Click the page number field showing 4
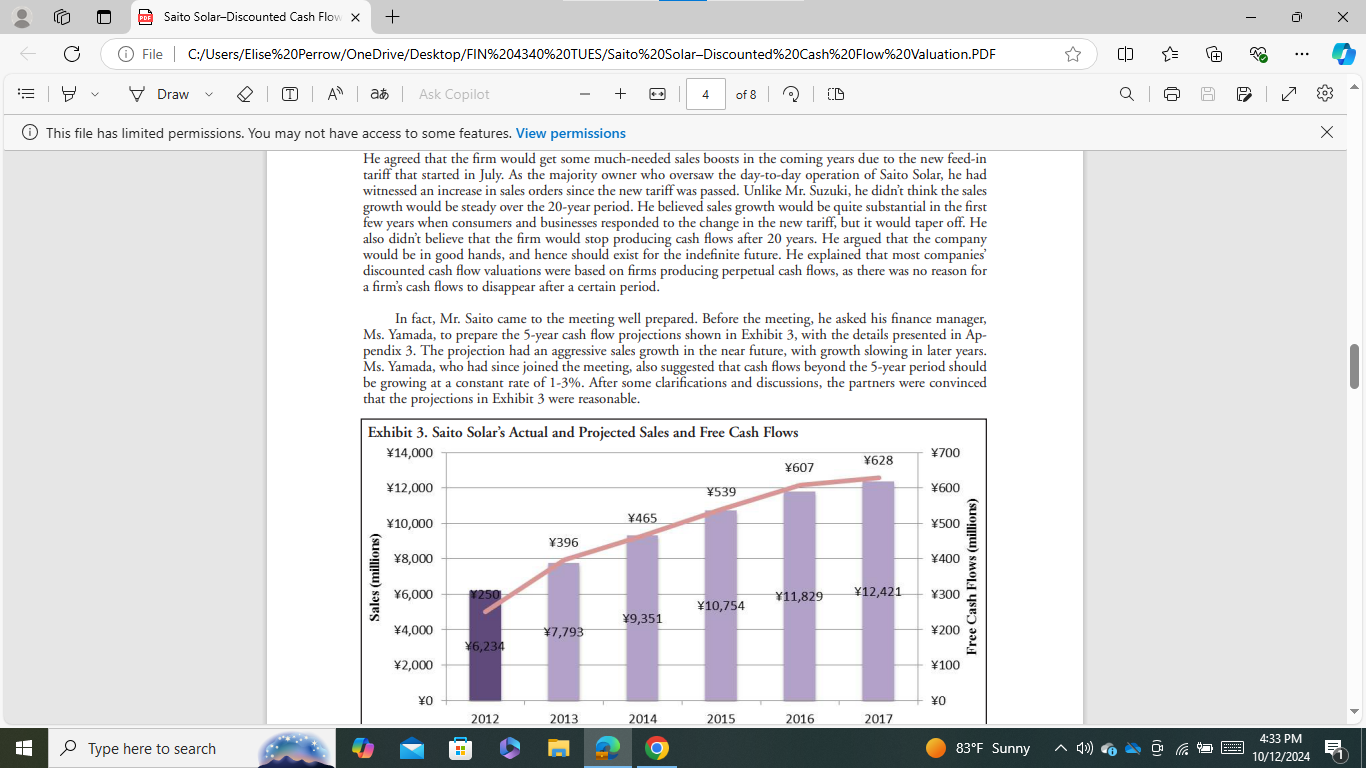The image size is (1366, 768). [x=704, y=93]
